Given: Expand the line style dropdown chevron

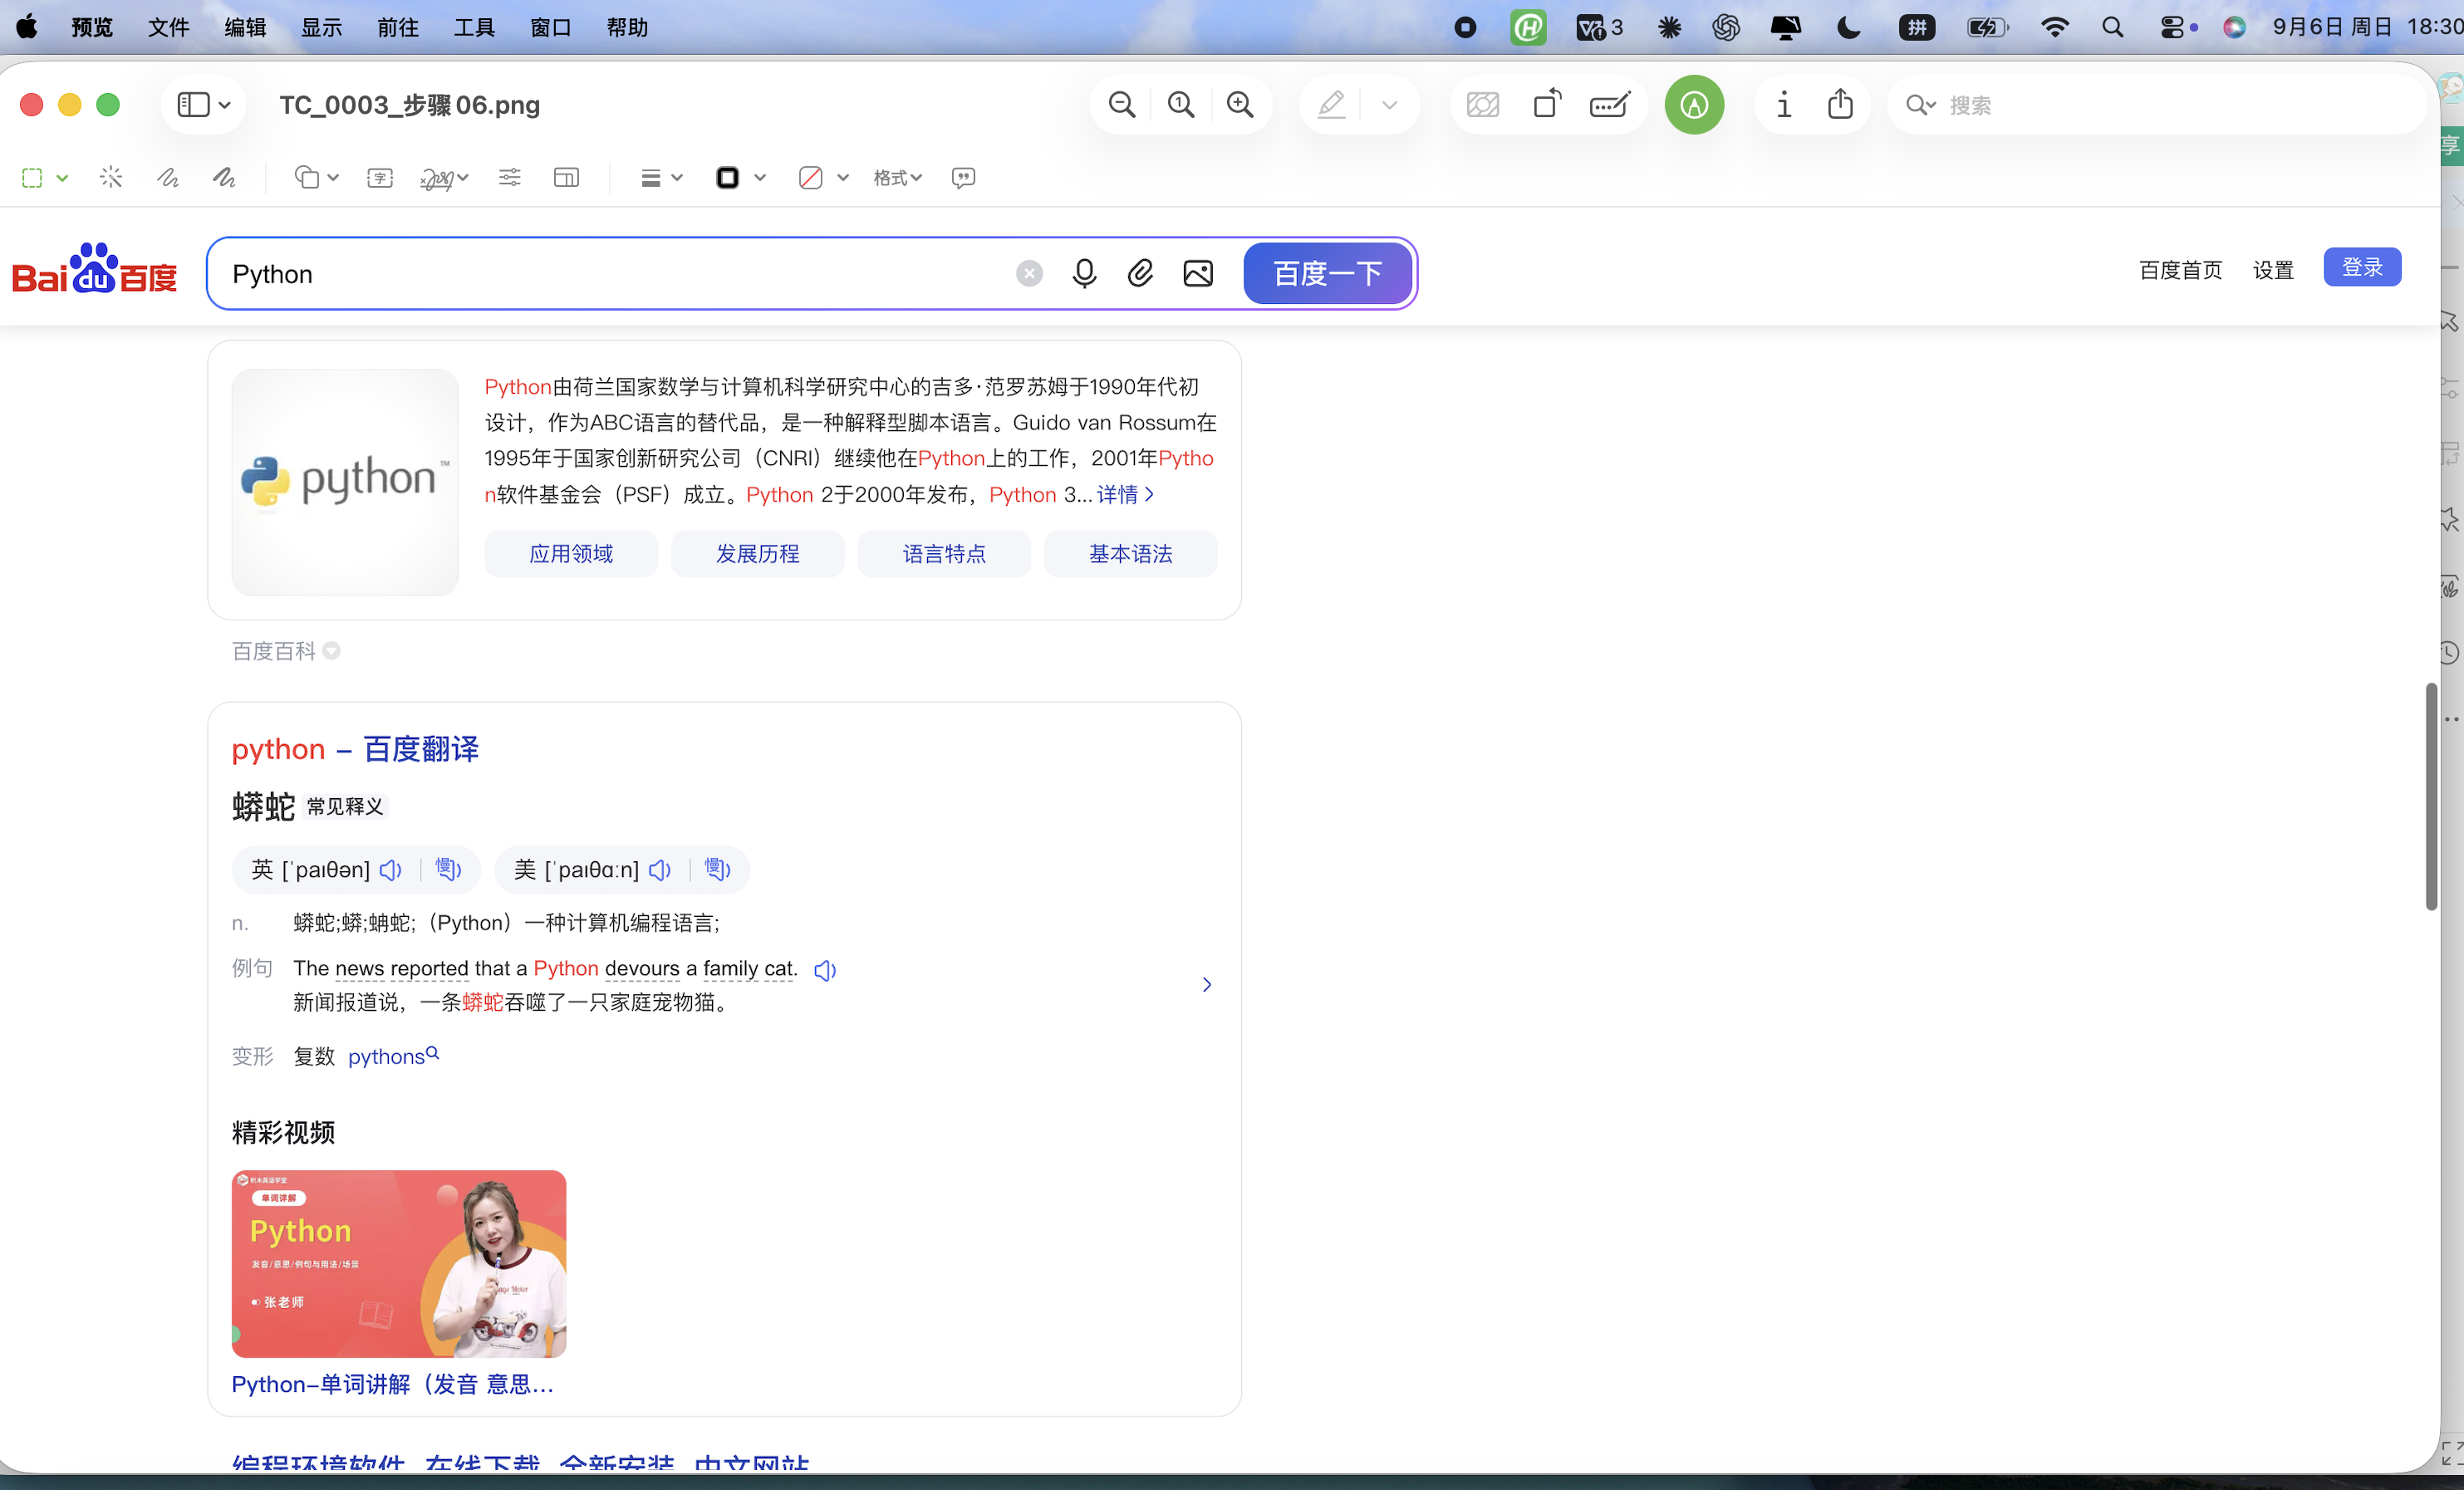Looking at the screenshot, I should (677, 178).
